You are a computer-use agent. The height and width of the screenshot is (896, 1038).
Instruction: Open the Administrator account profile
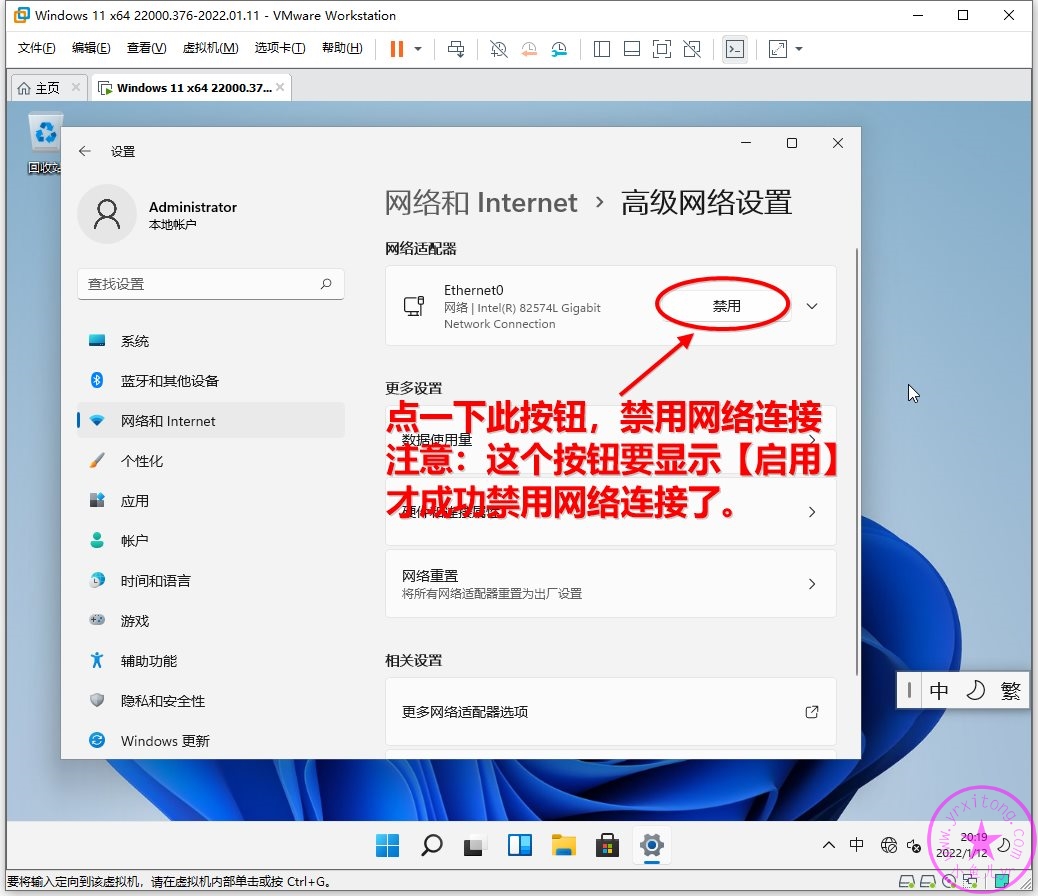click(158, 215)
